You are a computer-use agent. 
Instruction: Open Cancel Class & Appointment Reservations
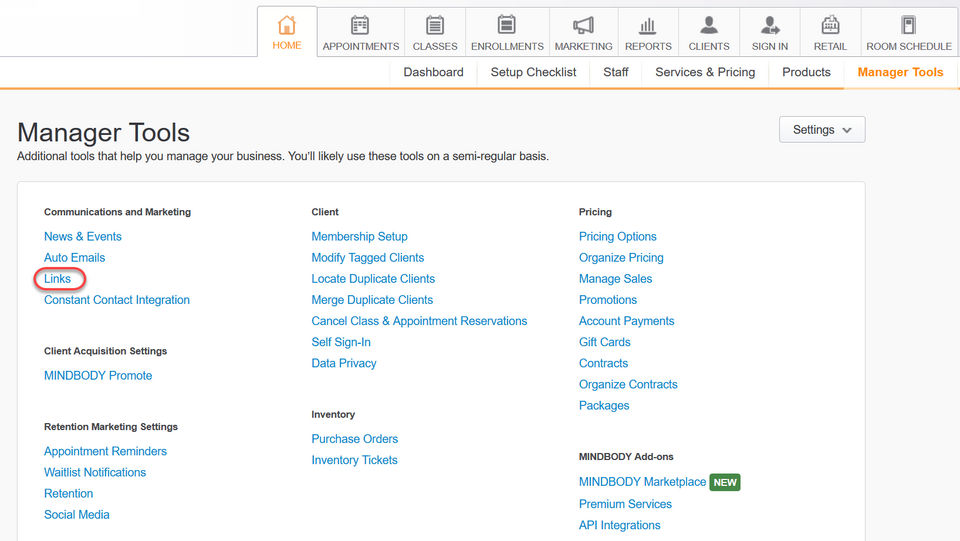(x=419, y=321)
